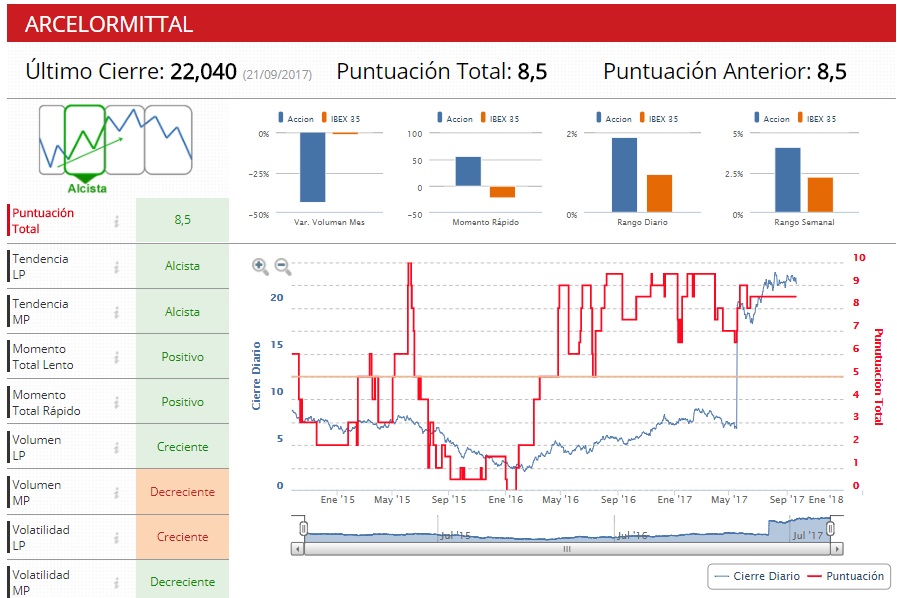Screen dimensions: 897x598
Task: Click Decreciente value for Volumen MP
Action: [182, 492]
